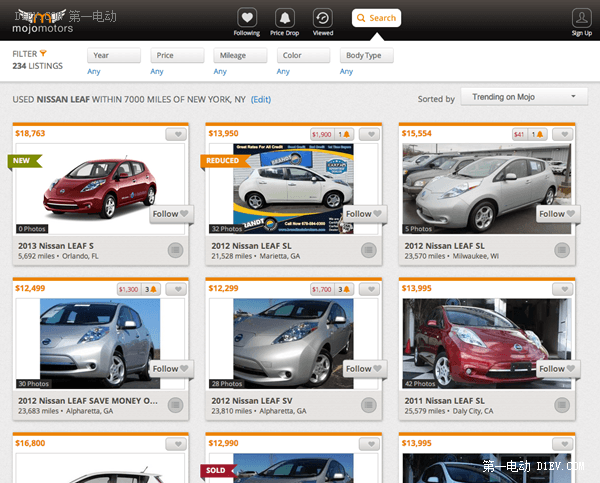Open red 2011 LEAF SL photo
Viewport: 600px width, 483px height.
(x=487, y=343)
